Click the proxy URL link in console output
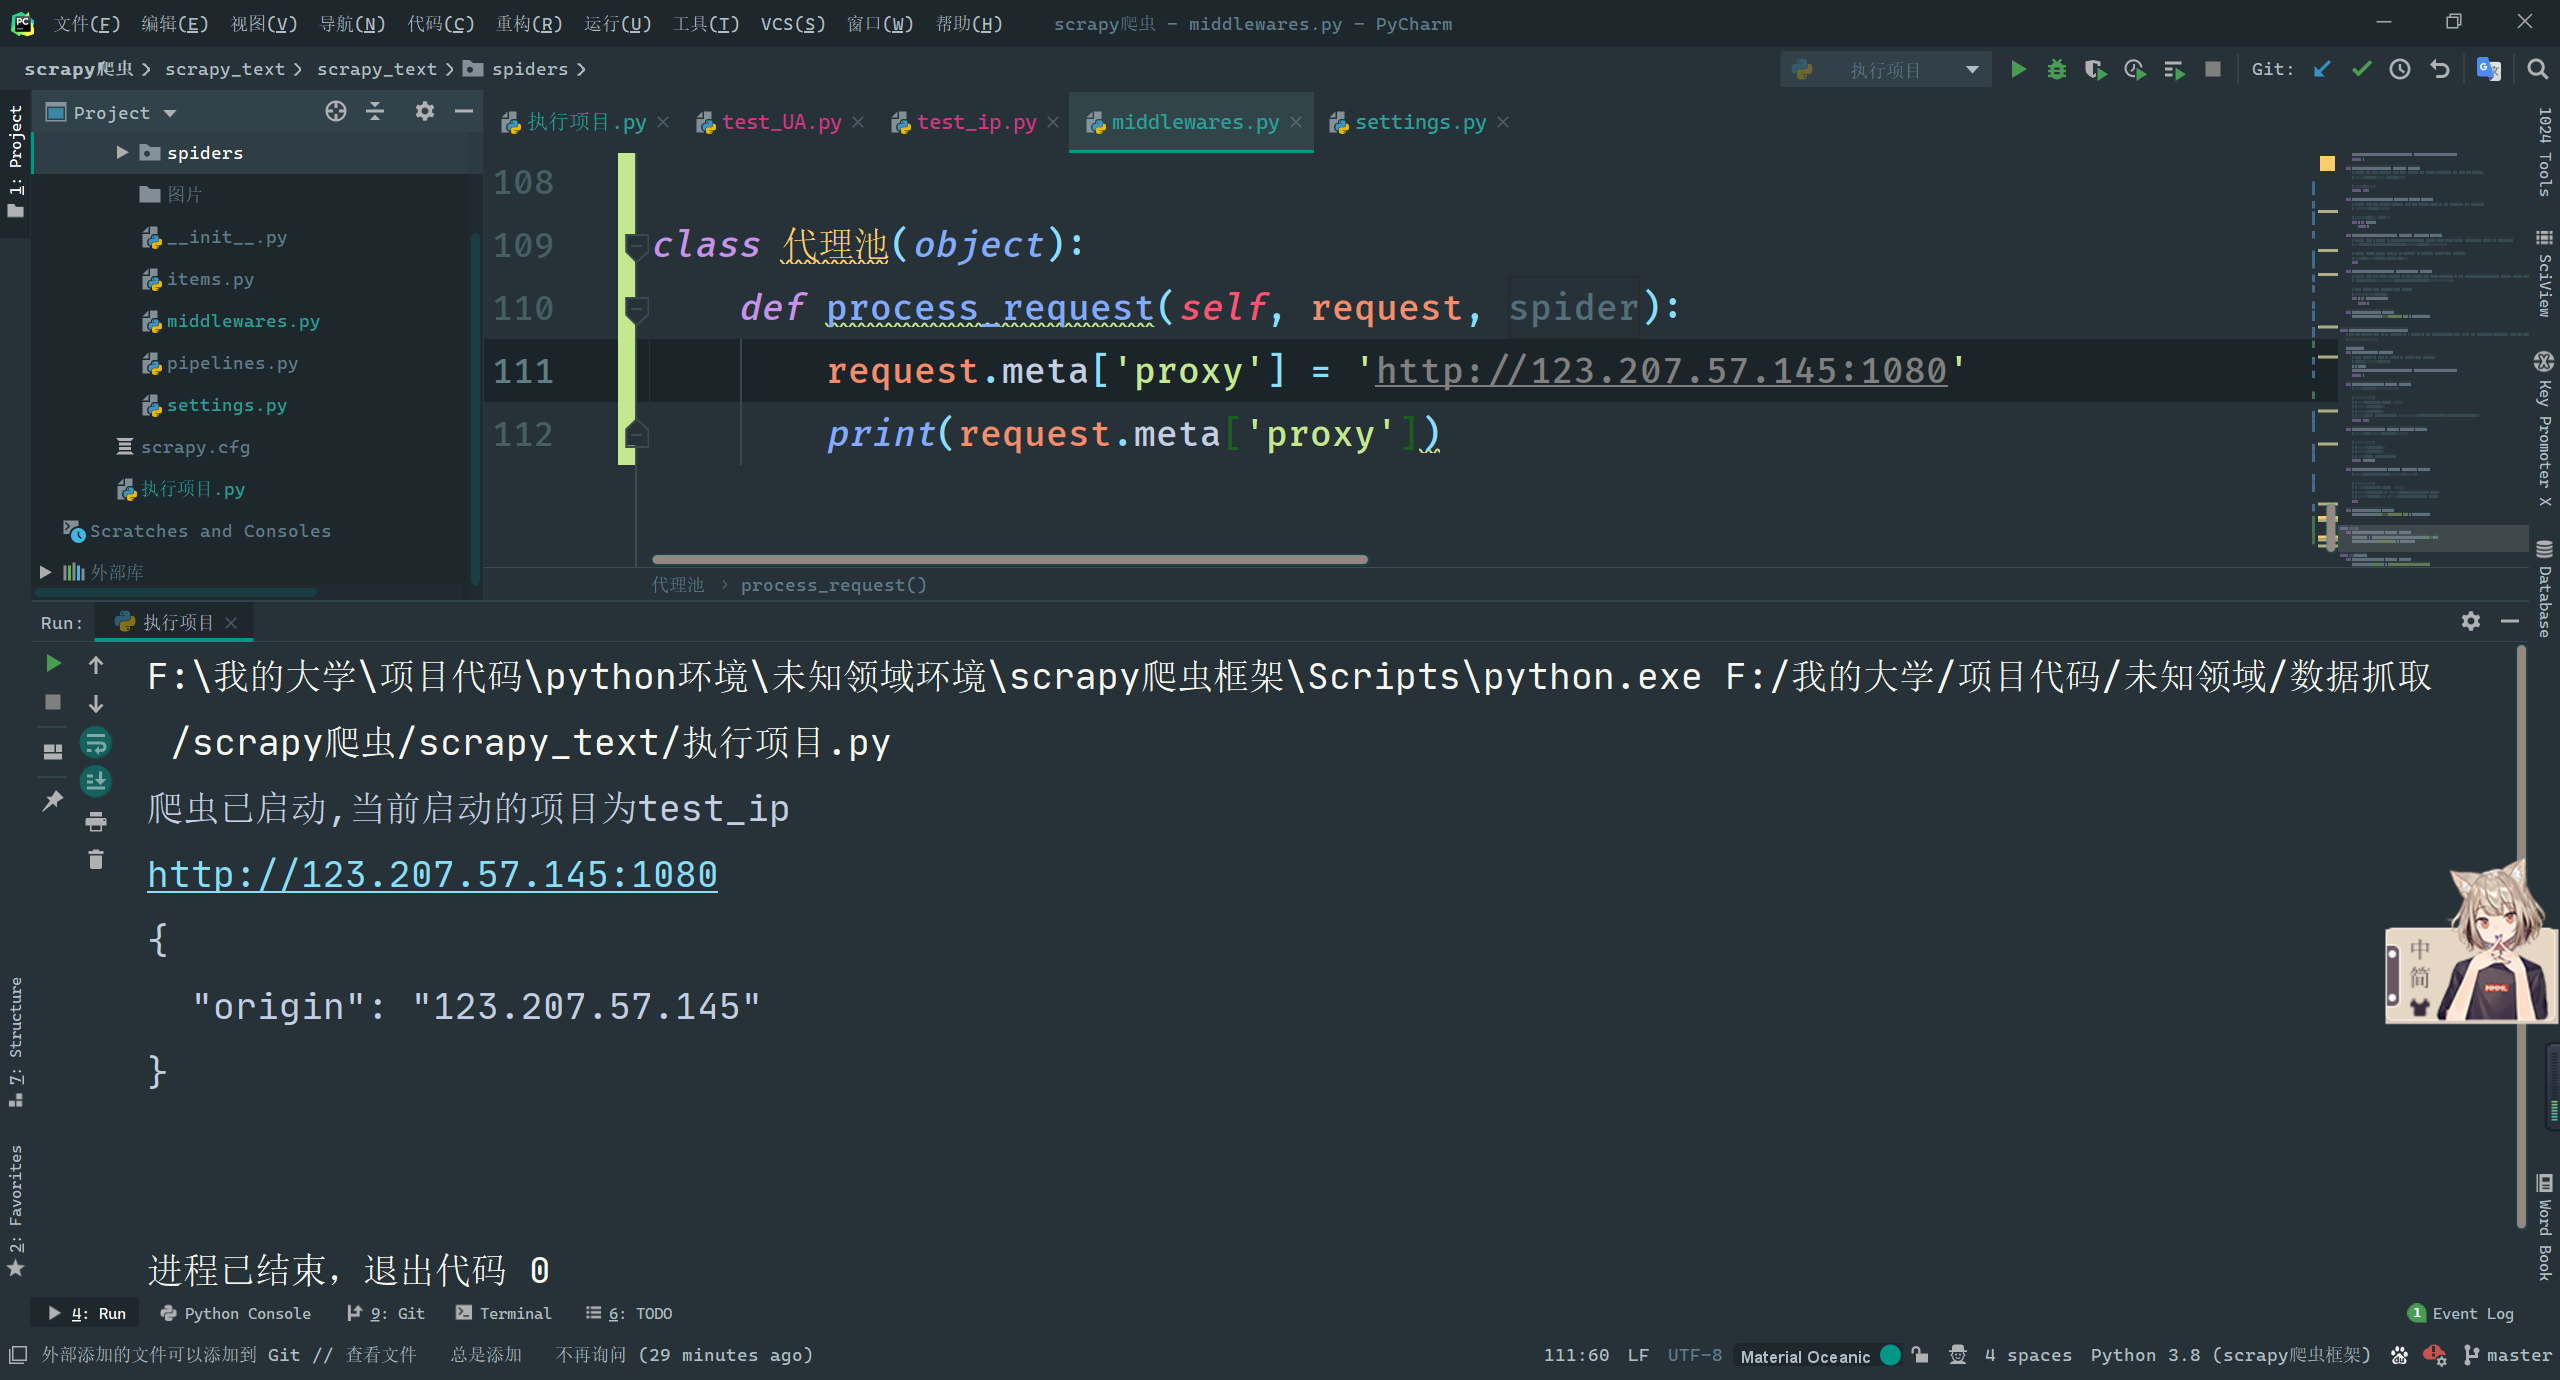This screenshot has height=1380, width=2560. tap(432, 874)
